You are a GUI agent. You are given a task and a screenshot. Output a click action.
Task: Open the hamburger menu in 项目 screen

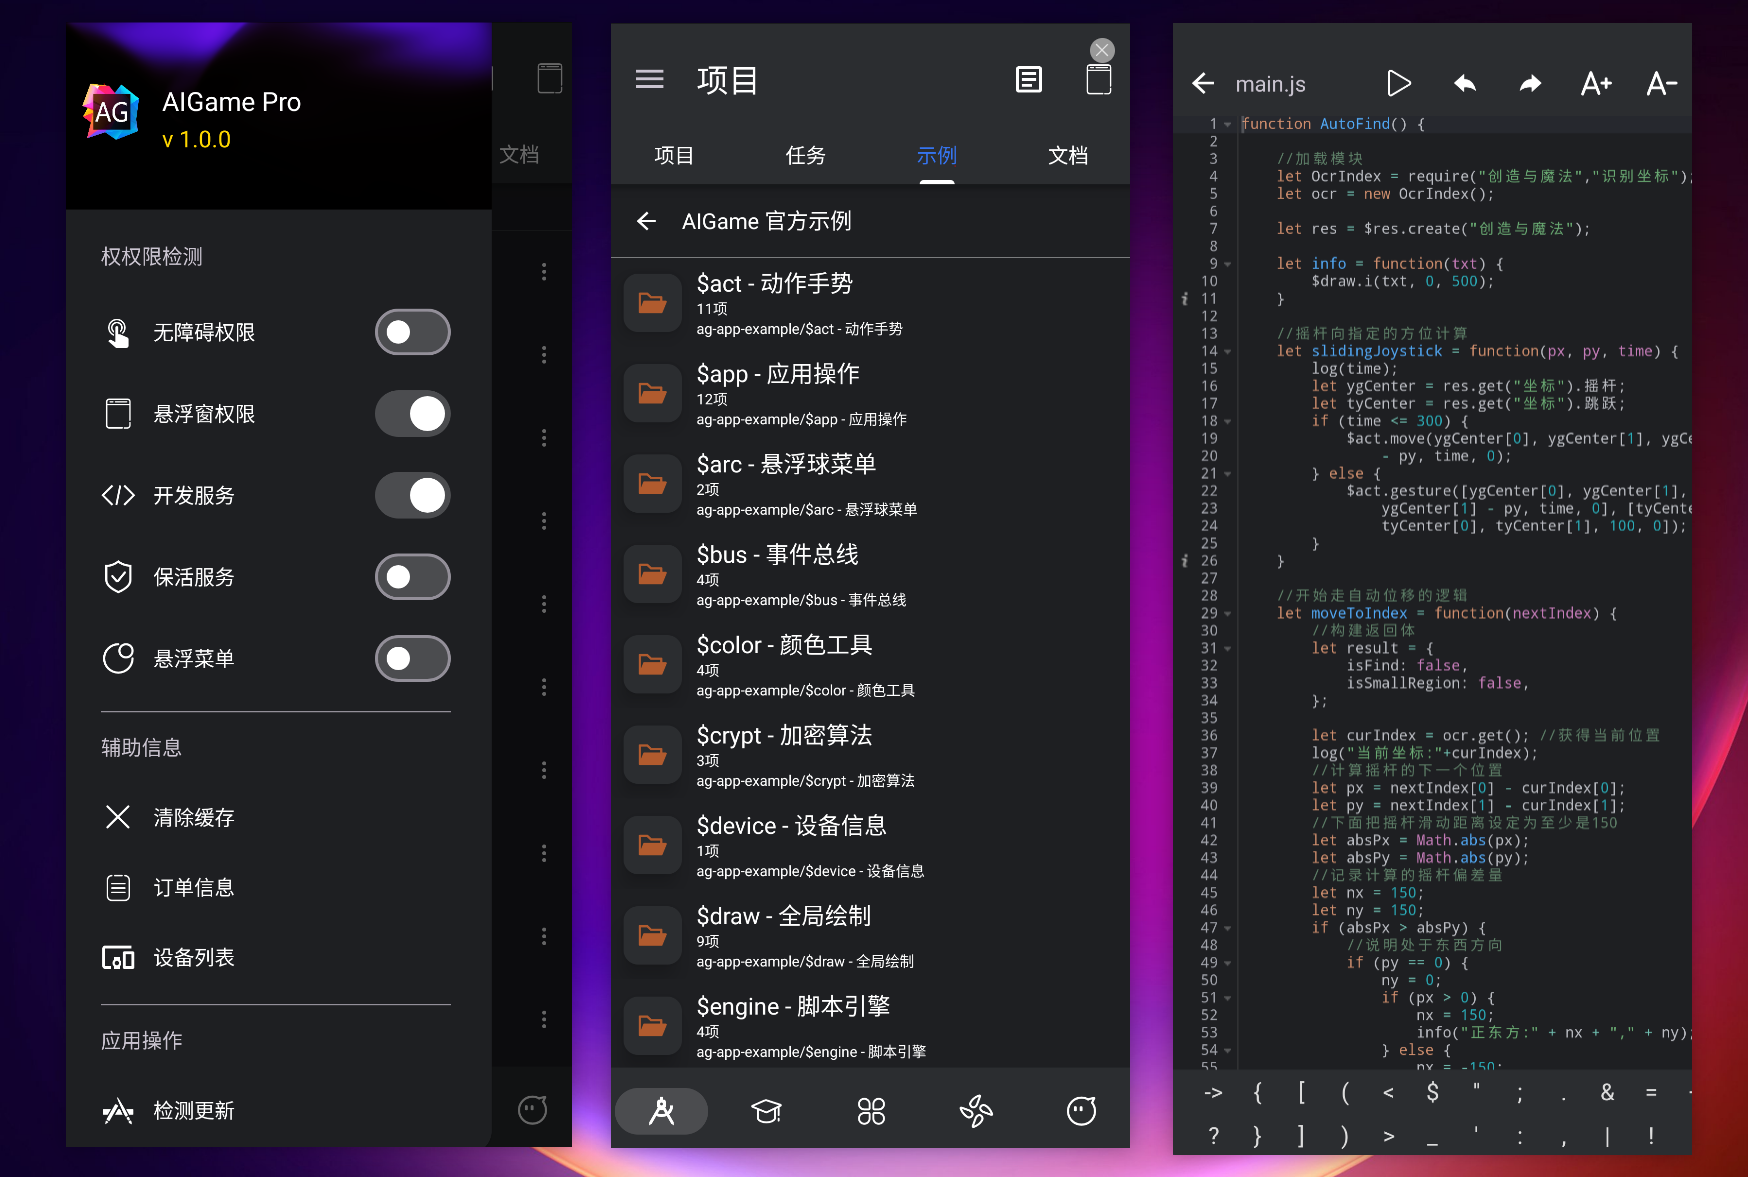pos(650,79)
